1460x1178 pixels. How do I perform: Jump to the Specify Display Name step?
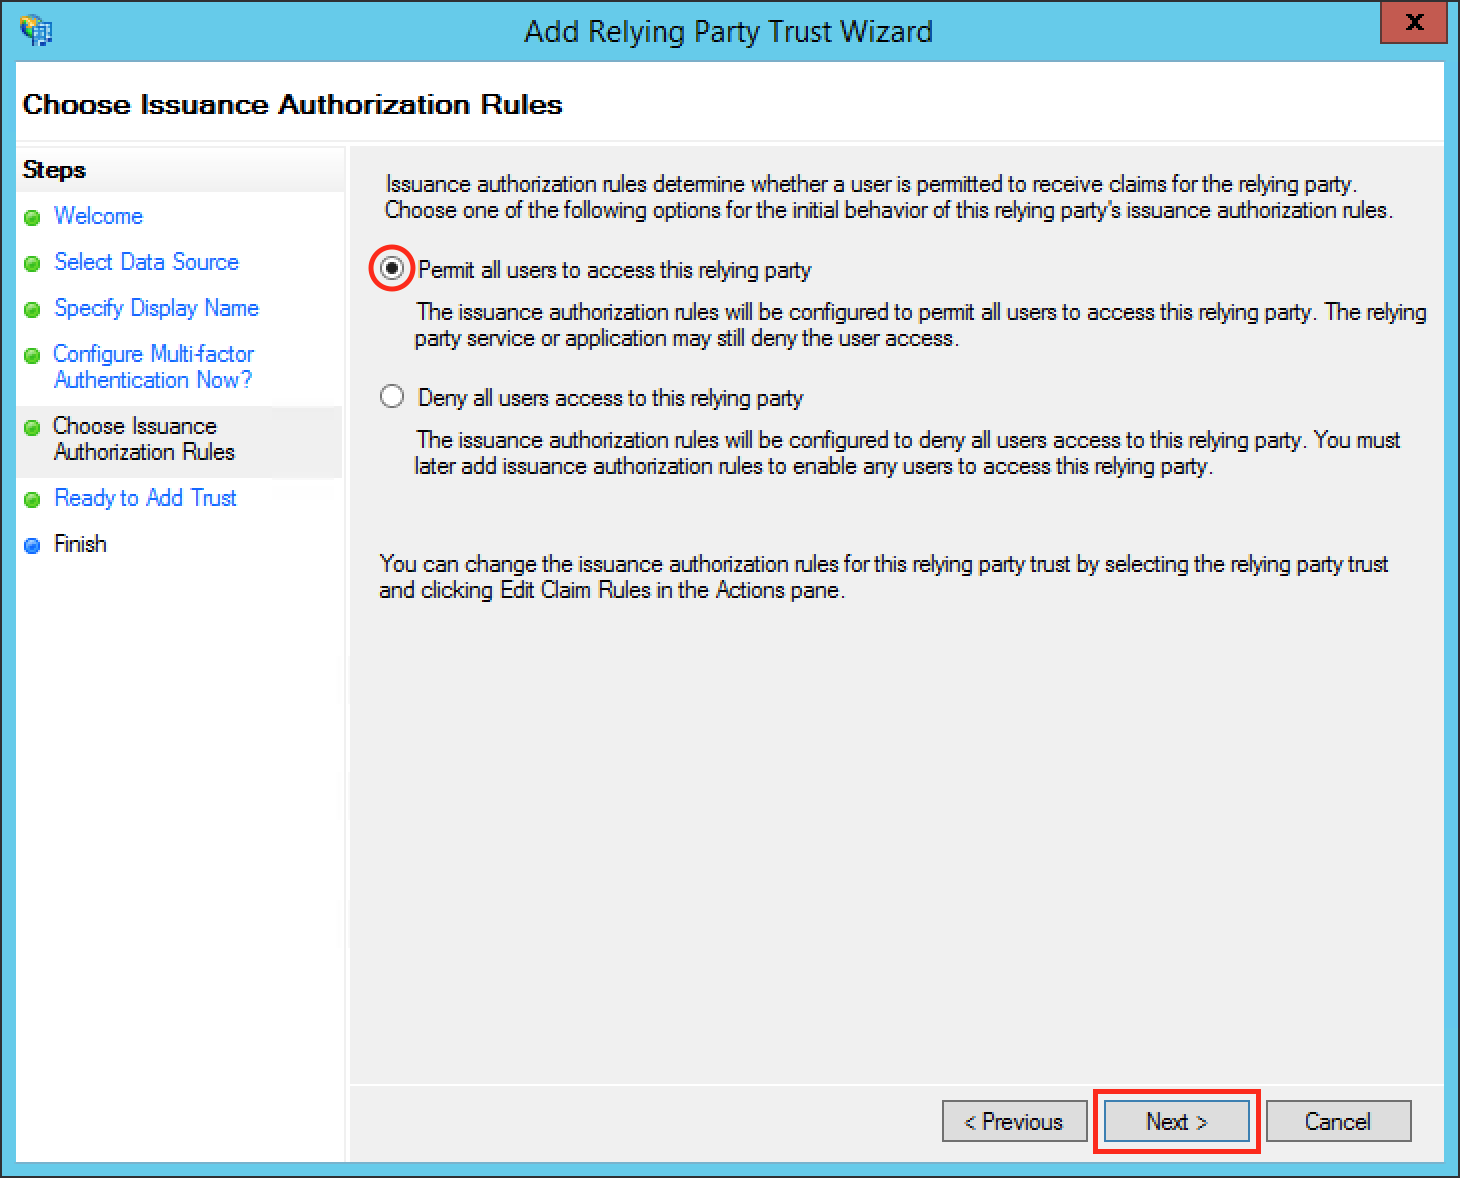(156, 308)
